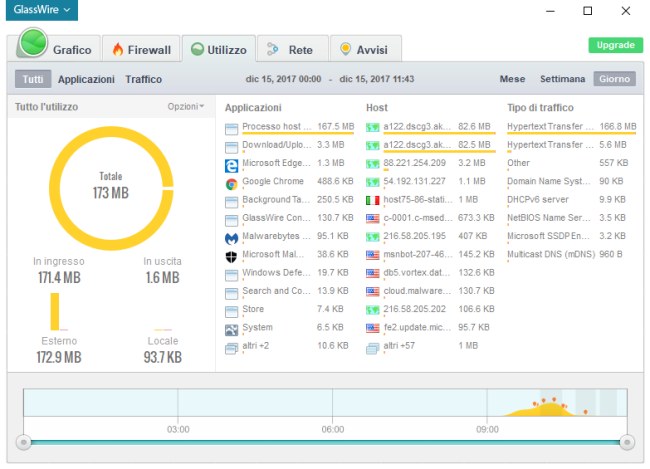
Task: Switch to the Firewall tab
Action: 141,49
